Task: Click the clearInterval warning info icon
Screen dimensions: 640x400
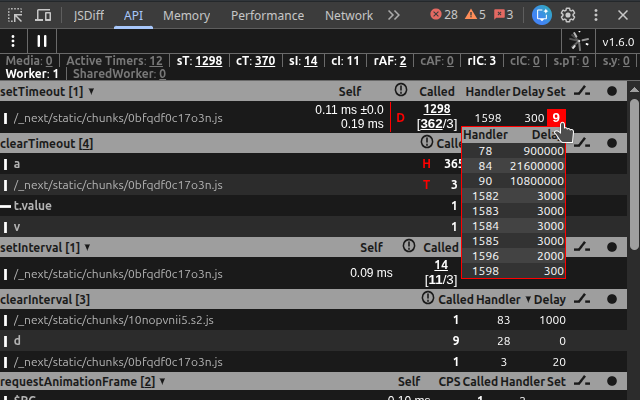Action: tap(427, 298)
